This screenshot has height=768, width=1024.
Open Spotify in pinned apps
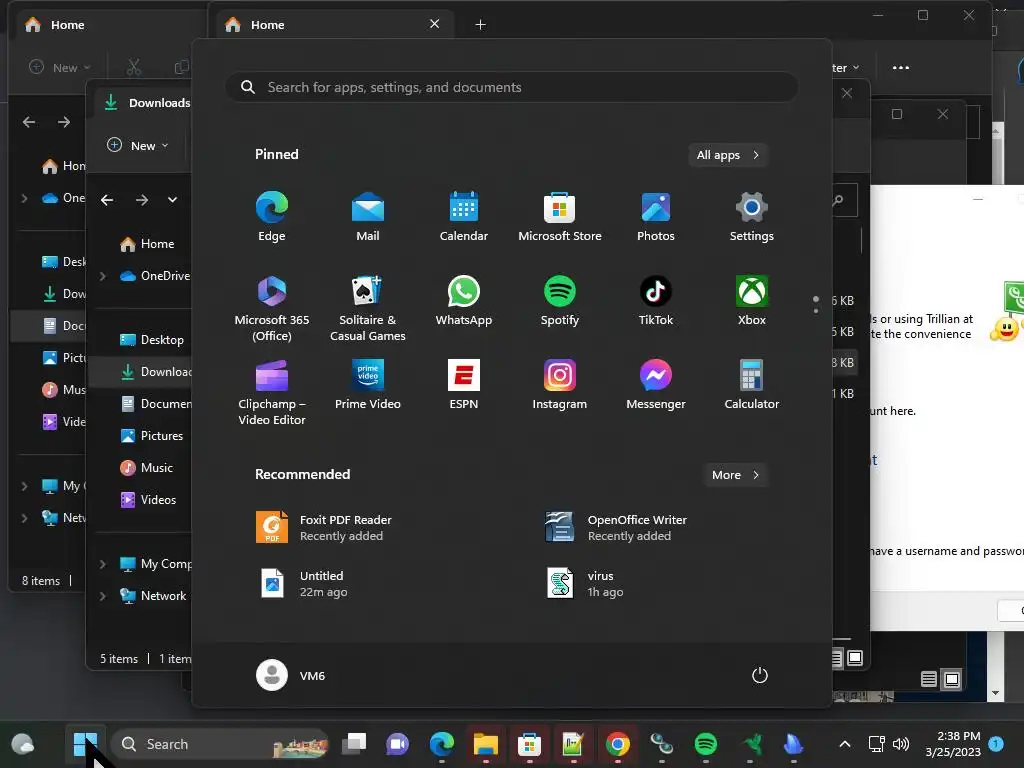click(560, 301)
